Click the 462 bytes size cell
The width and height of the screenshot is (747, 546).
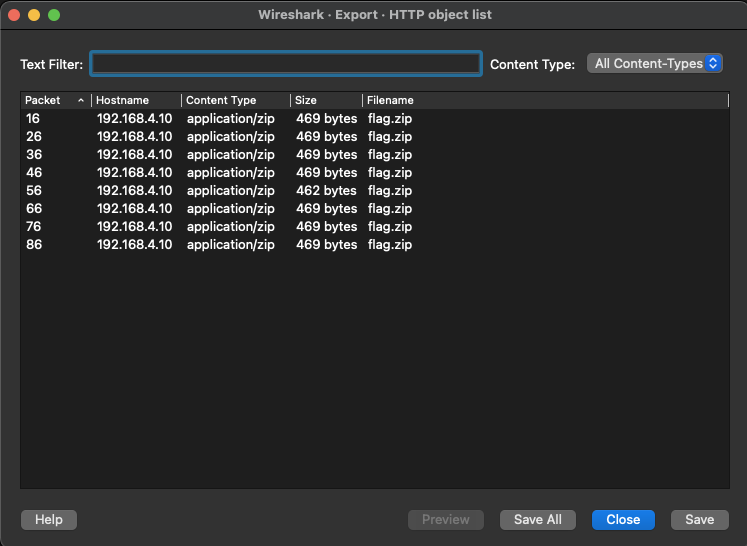coord(326,191)
